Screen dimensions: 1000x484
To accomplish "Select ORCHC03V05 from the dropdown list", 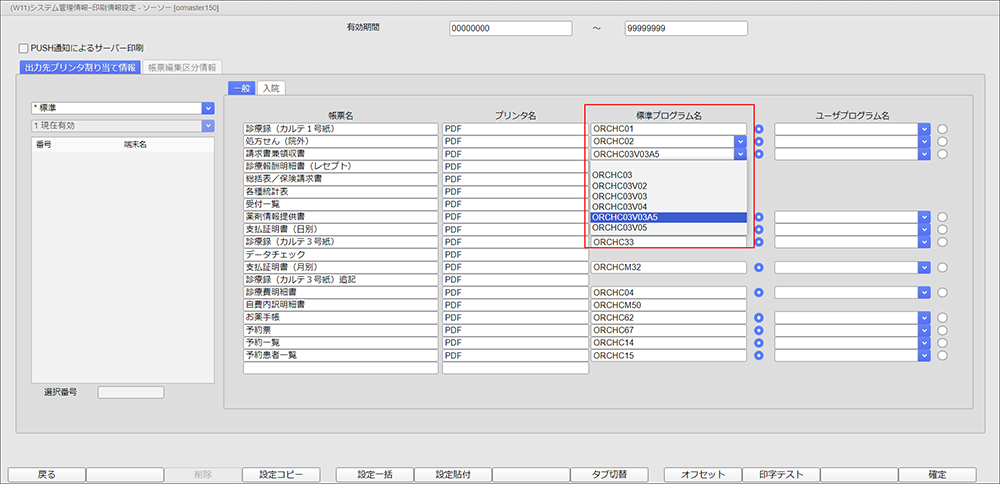I will coord(667,228).
